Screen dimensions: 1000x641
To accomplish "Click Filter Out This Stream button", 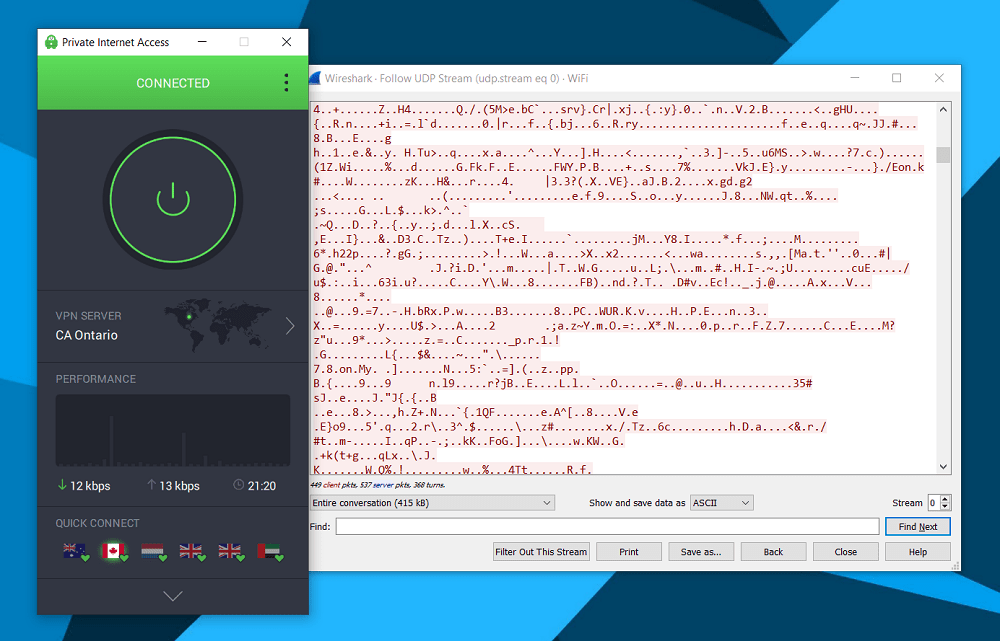I will click(541, 552).
